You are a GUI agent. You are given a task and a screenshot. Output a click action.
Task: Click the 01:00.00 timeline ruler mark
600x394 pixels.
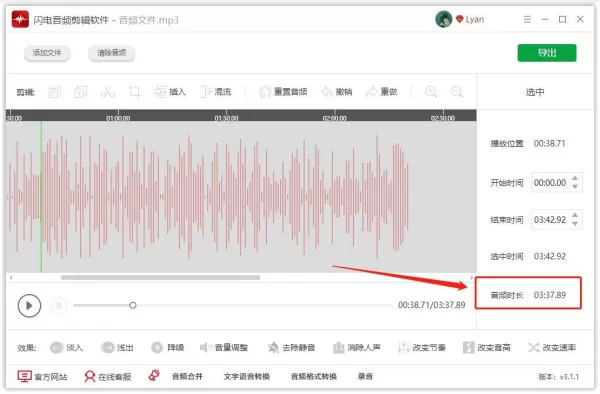[x=118, y=118]
